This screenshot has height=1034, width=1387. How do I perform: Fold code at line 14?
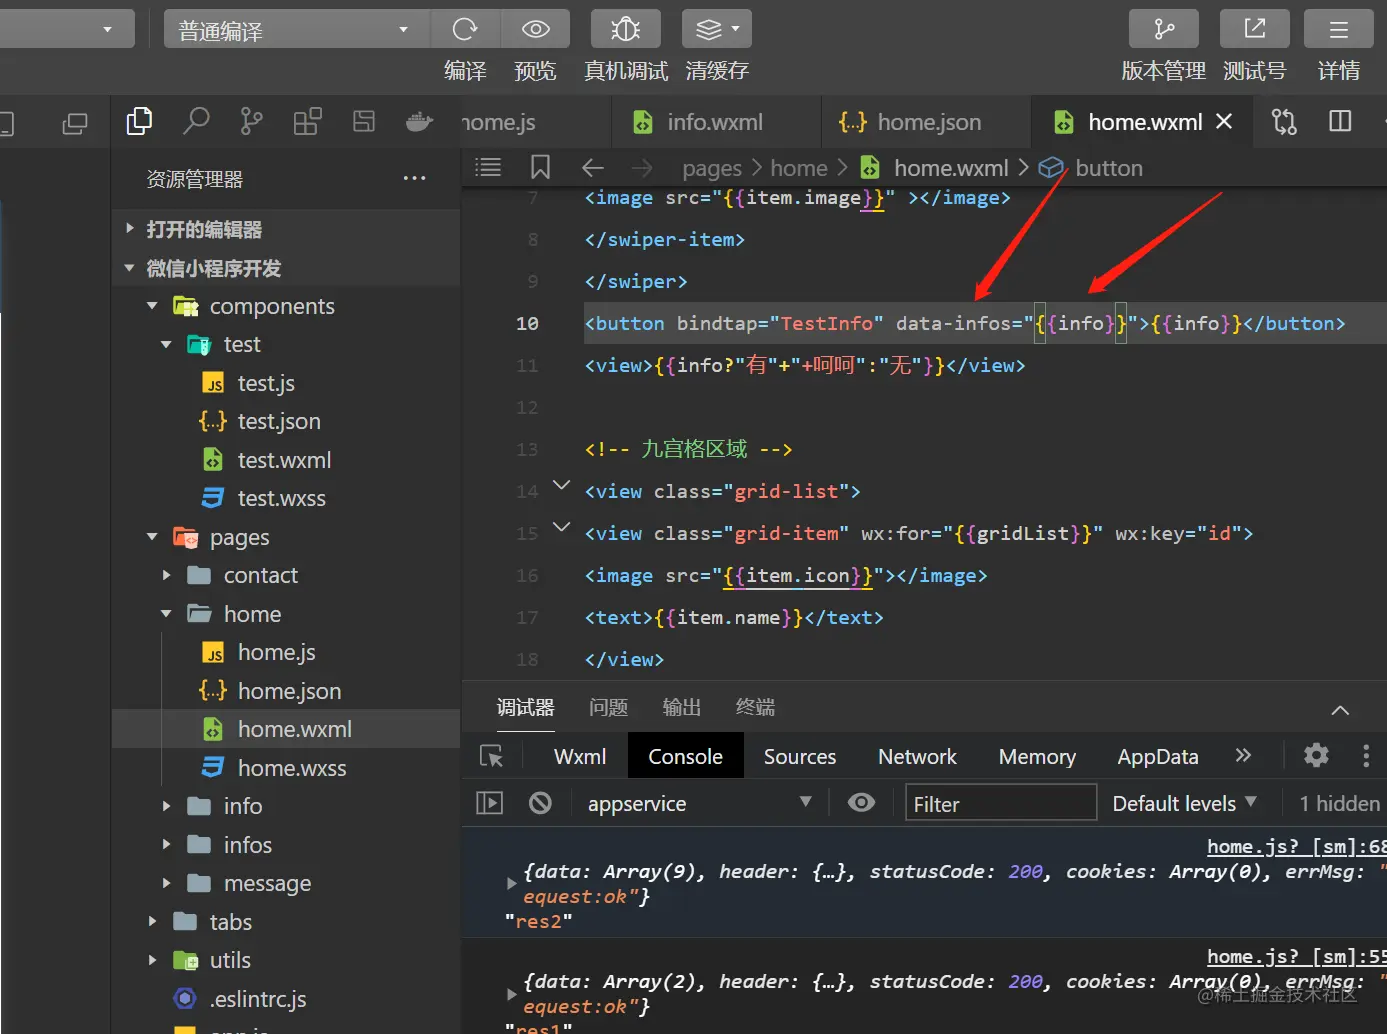562,485
